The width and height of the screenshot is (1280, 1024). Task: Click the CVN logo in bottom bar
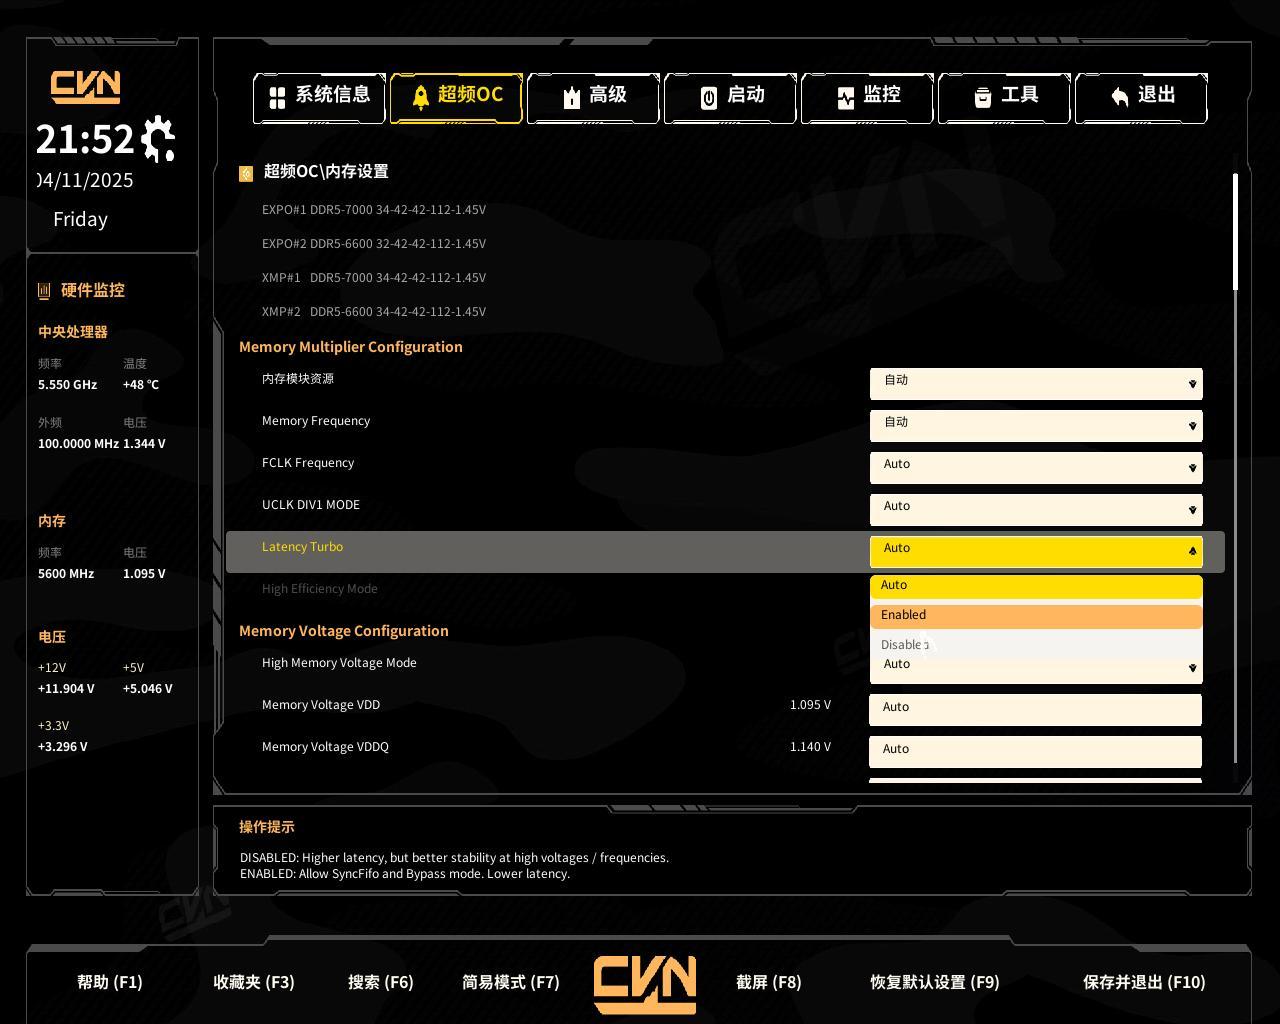tap(645, 985)
